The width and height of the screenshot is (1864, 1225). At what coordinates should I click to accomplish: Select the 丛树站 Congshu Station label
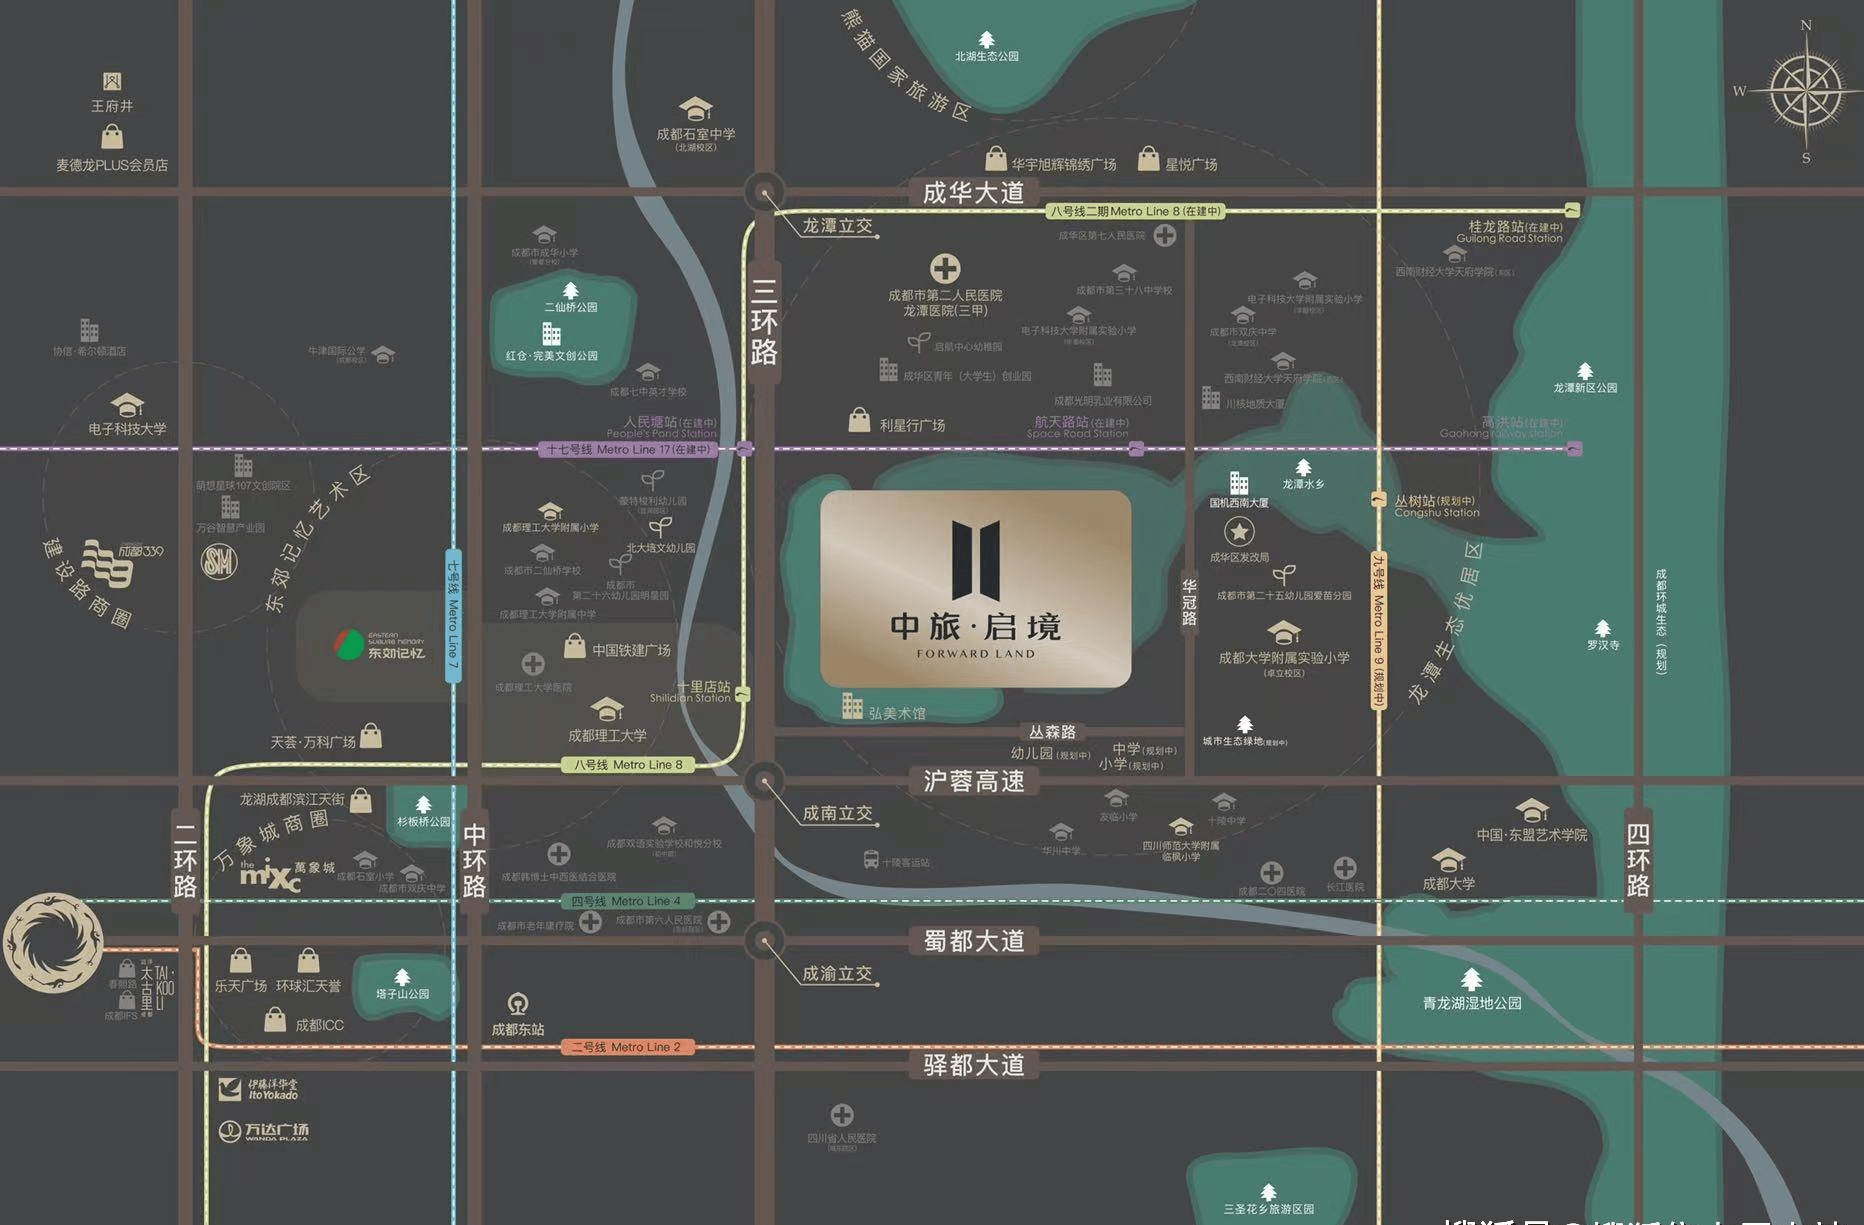coord(1436,506)
